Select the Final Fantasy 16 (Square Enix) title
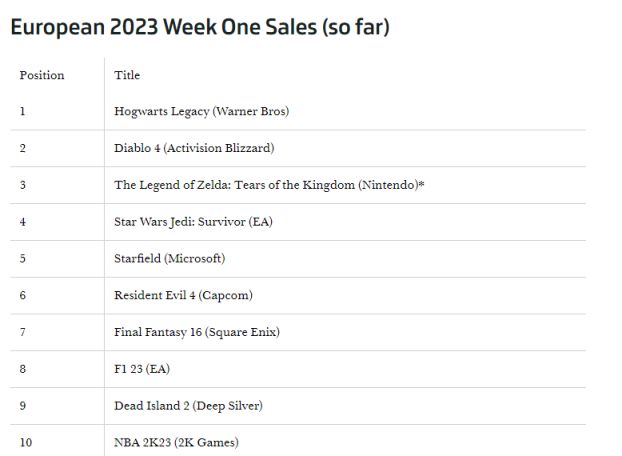 (197, 332)
